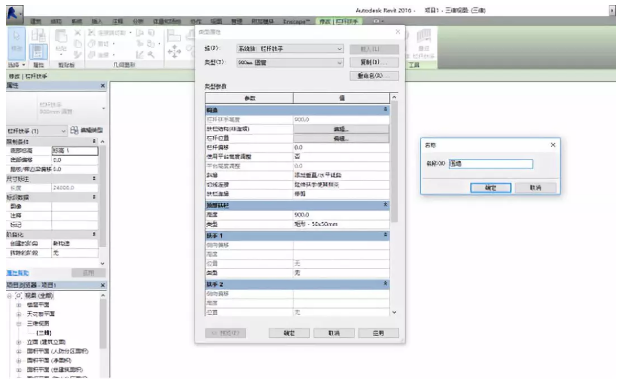The width and height of the screenshot is (622, 386).
Task: Open the 栏杆扶手 (1) instance filter dropdown
Action: click(x=36, y=131)
